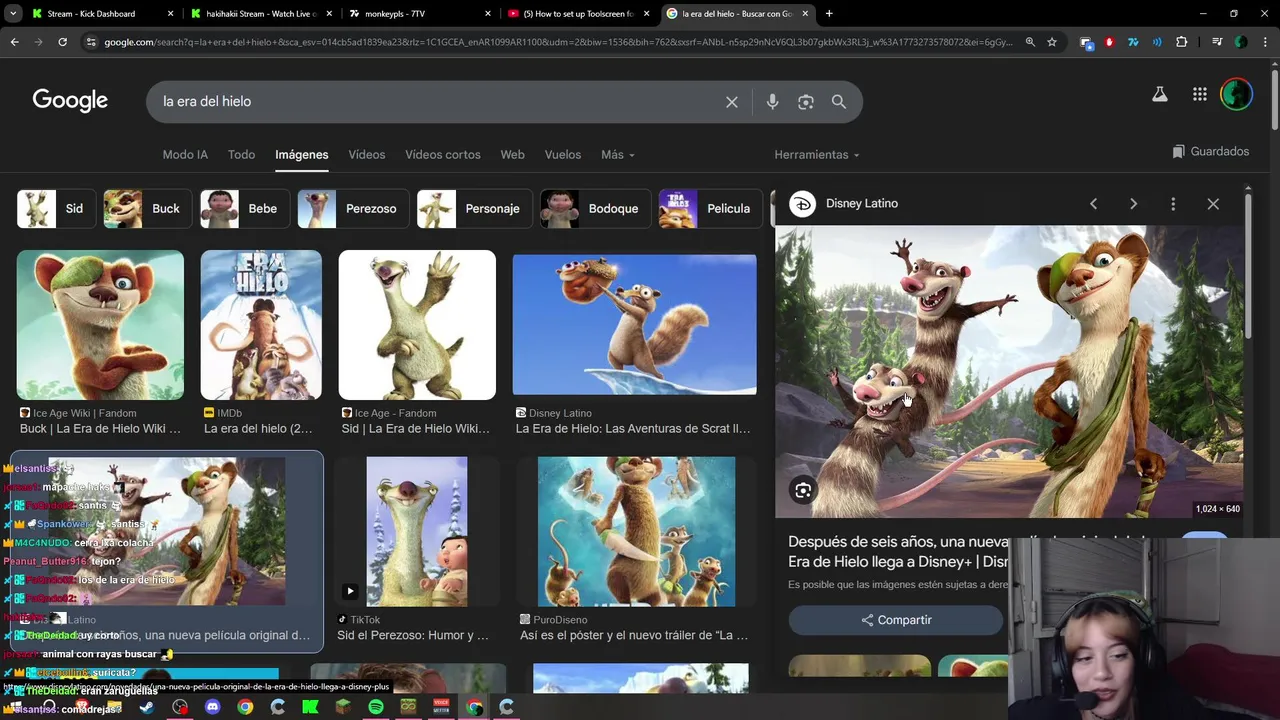Open the browser zoom magnifier icon

tap(1030, 42)
